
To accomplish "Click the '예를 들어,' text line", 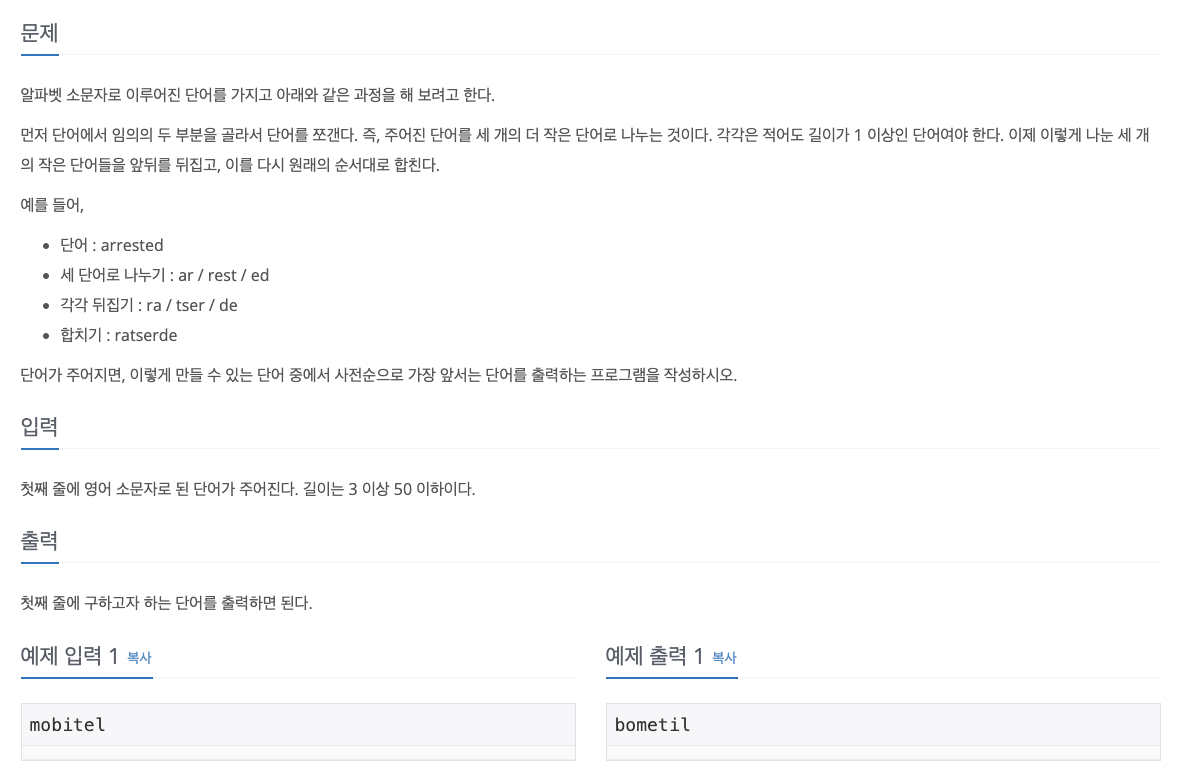I will coord(52,205).
